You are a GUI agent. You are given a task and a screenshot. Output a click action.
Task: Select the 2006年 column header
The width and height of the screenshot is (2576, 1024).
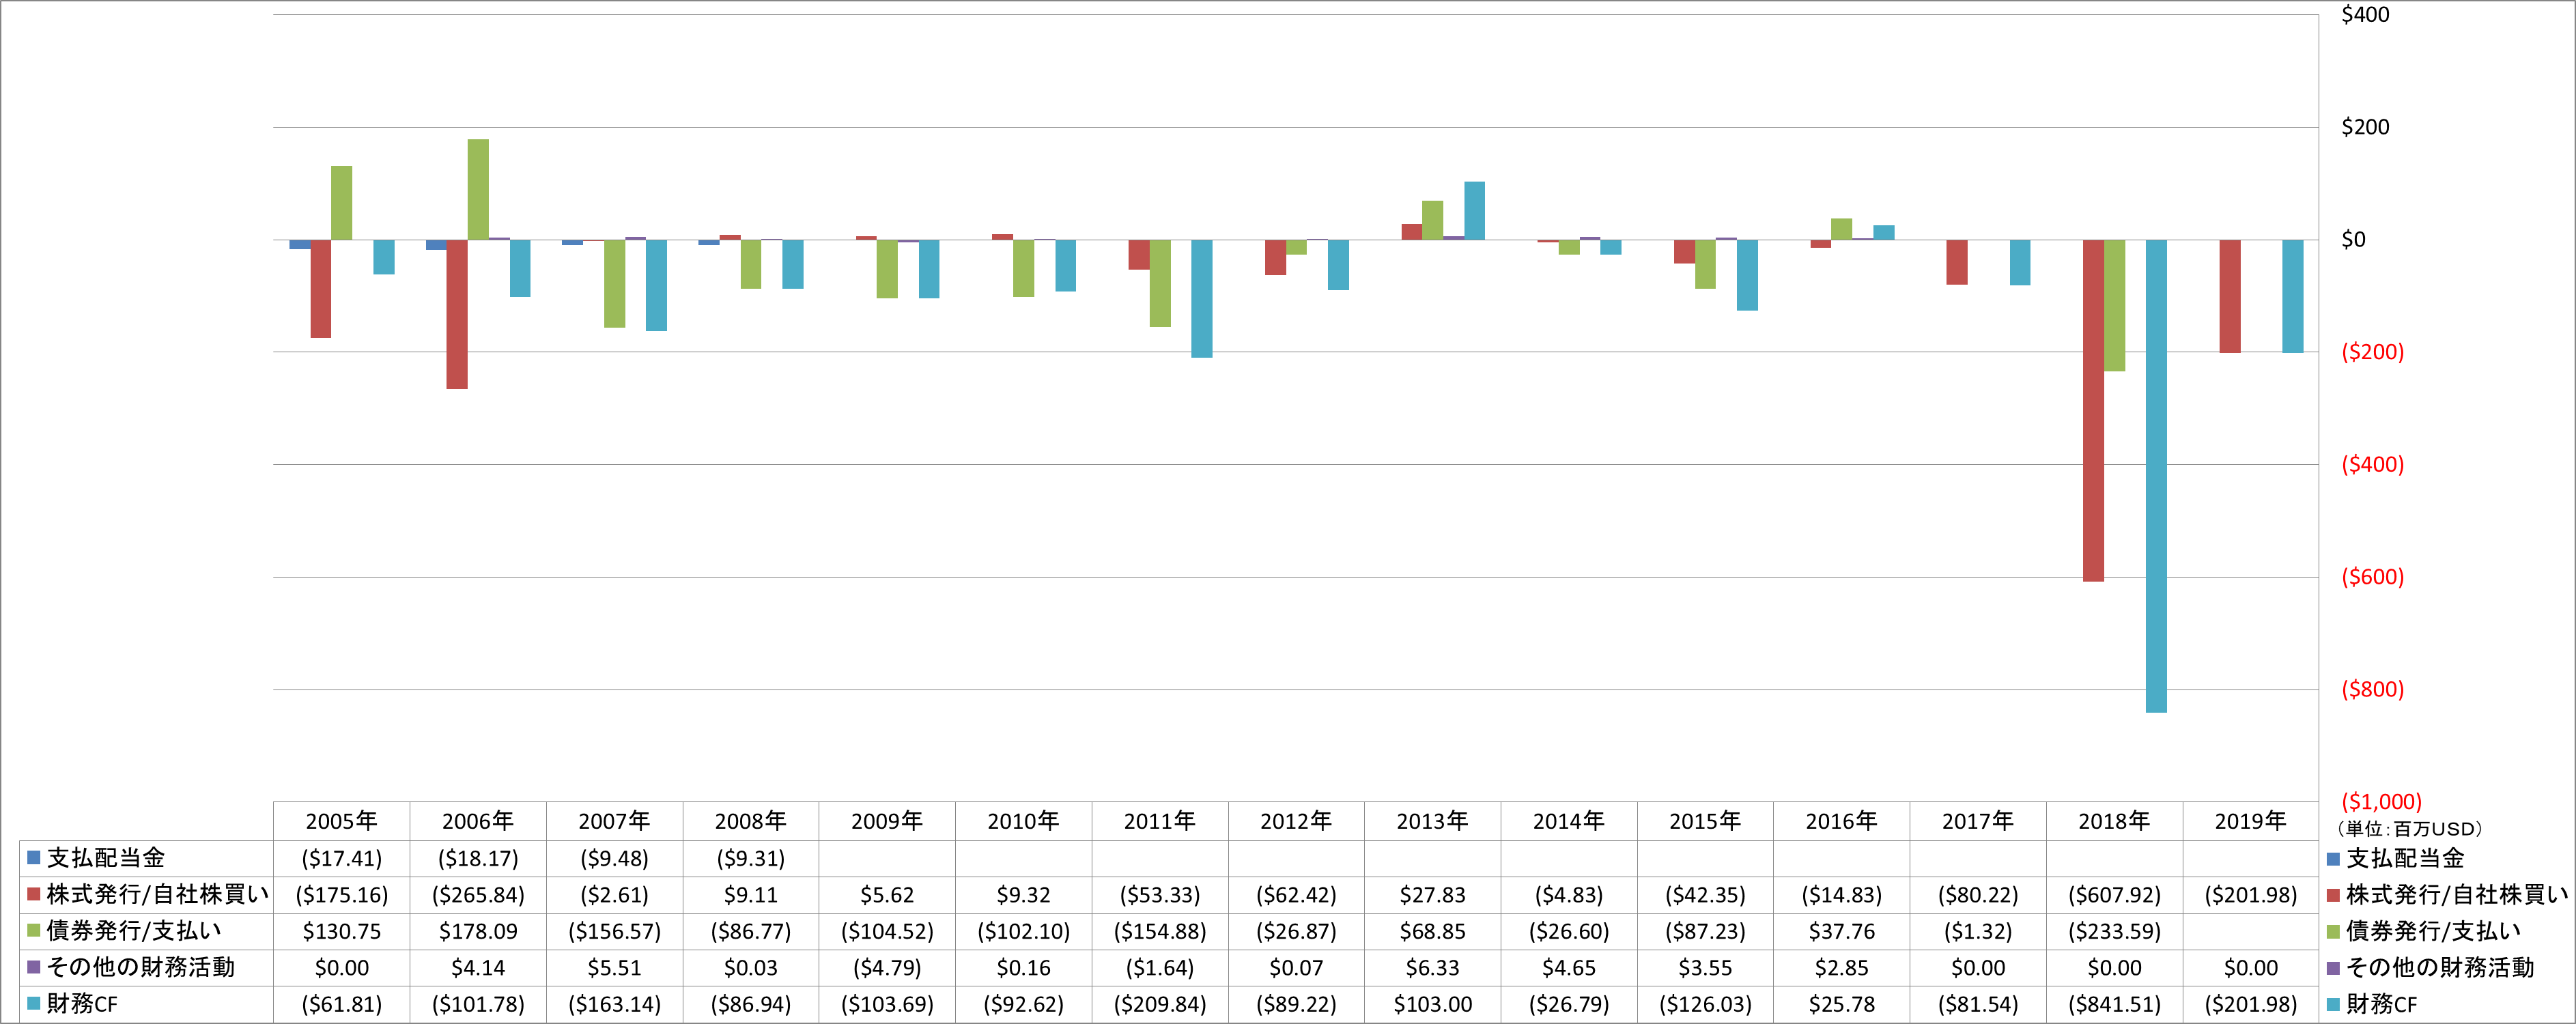(x=478, y=821)
